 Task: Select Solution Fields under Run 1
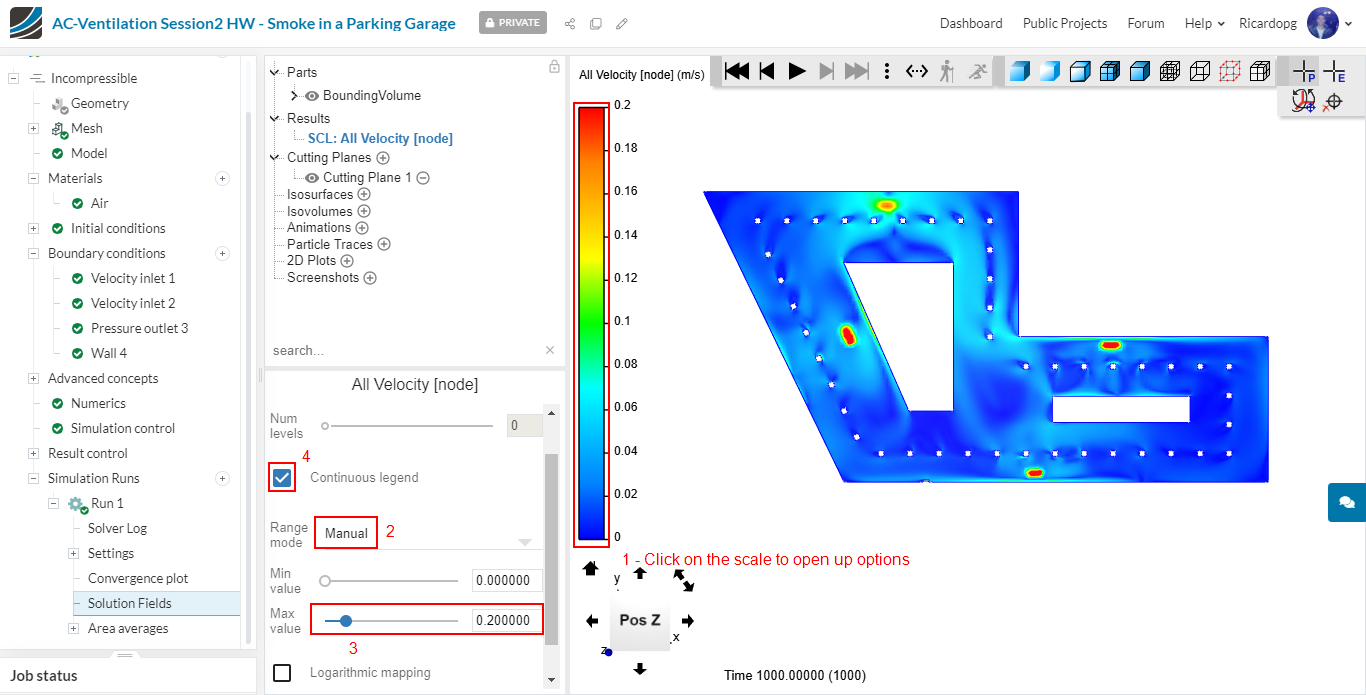pyautogui.click(x=130, y=603)
